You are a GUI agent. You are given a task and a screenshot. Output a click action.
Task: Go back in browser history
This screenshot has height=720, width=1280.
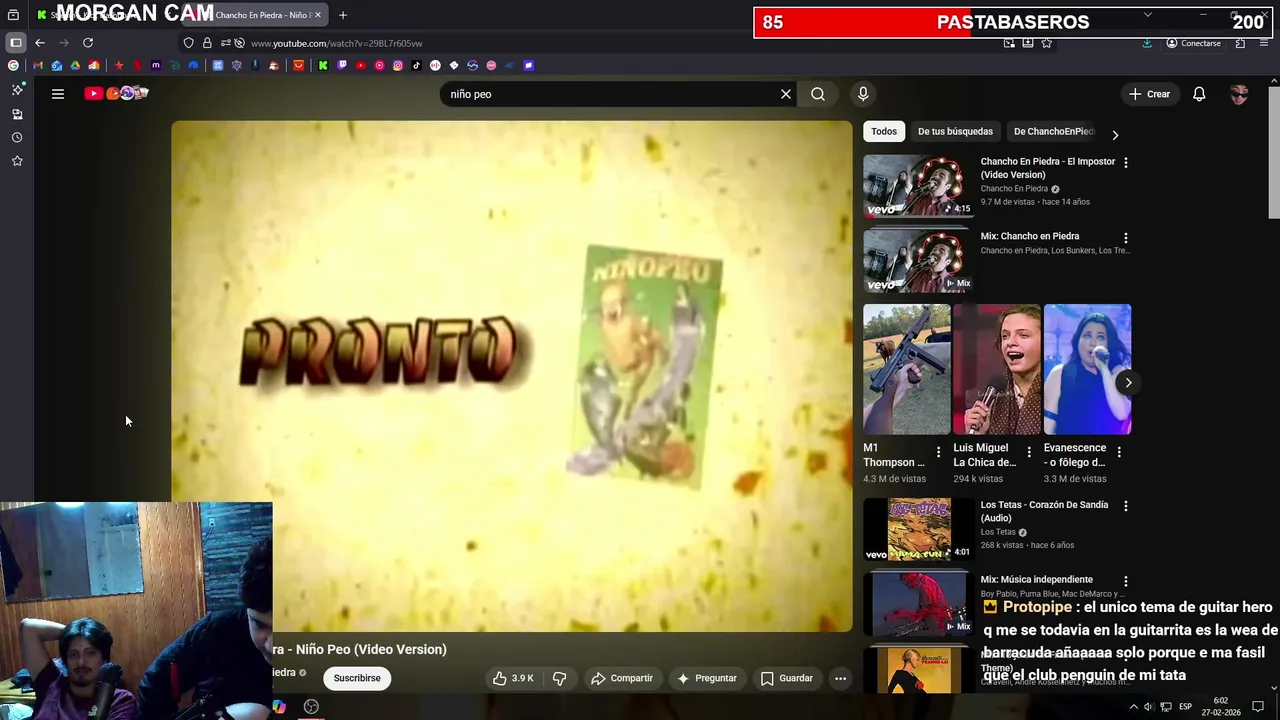click(40, 43)
